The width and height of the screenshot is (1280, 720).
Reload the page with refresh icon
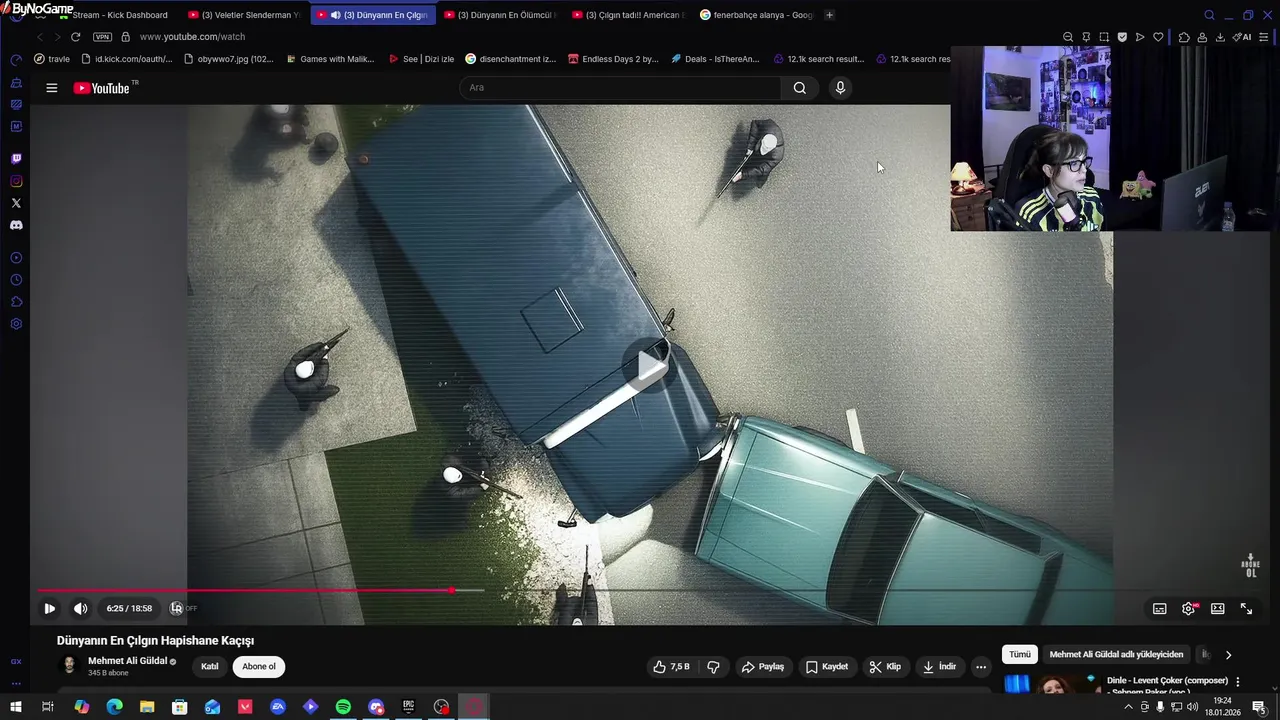[75, 37]
